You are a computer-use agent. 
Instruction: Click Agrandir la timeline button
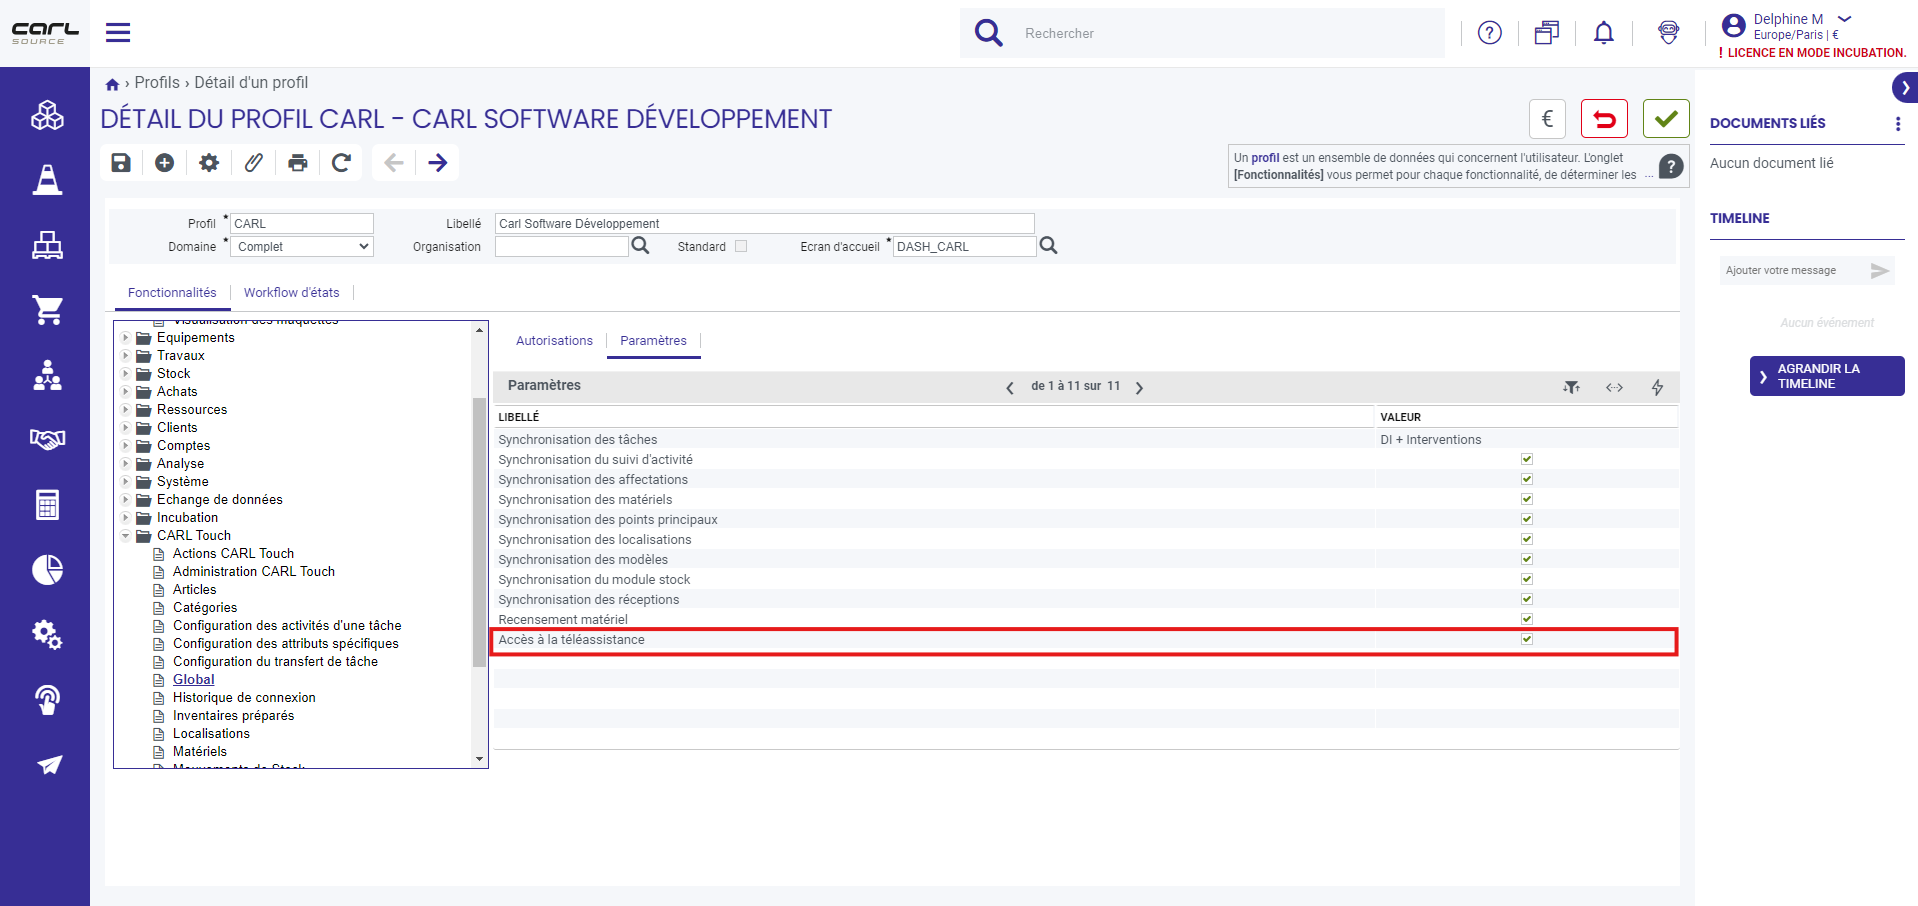click(1826, 376)
